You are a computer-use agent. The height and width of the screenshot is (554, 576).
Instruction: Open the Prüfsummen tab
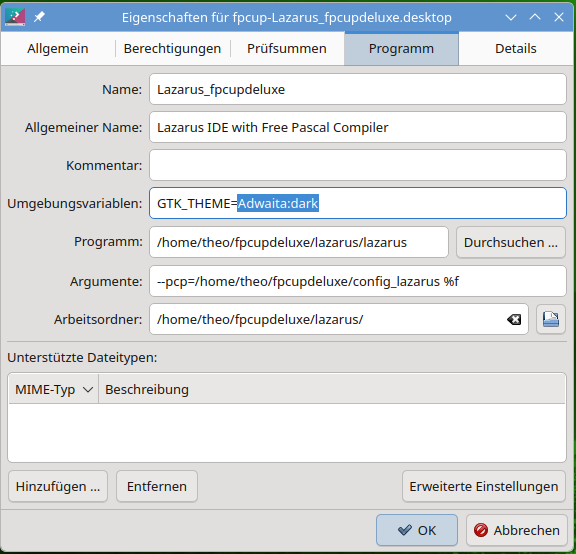[x=287, y=48]
